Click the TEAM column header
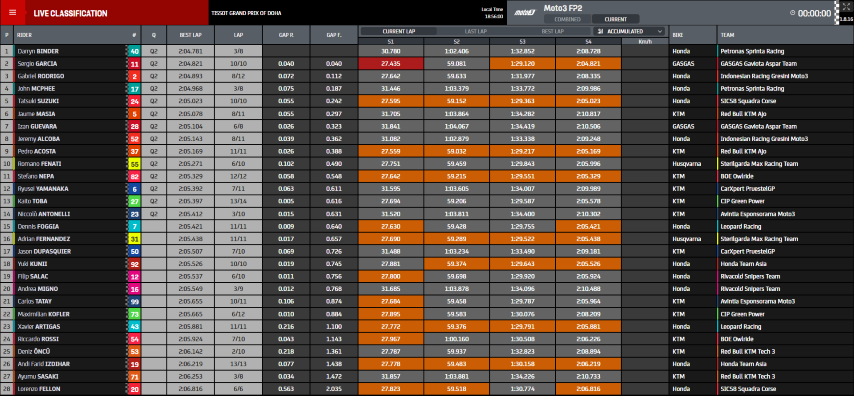This screenshot has width=854, height=396. [x=785, y=35]
